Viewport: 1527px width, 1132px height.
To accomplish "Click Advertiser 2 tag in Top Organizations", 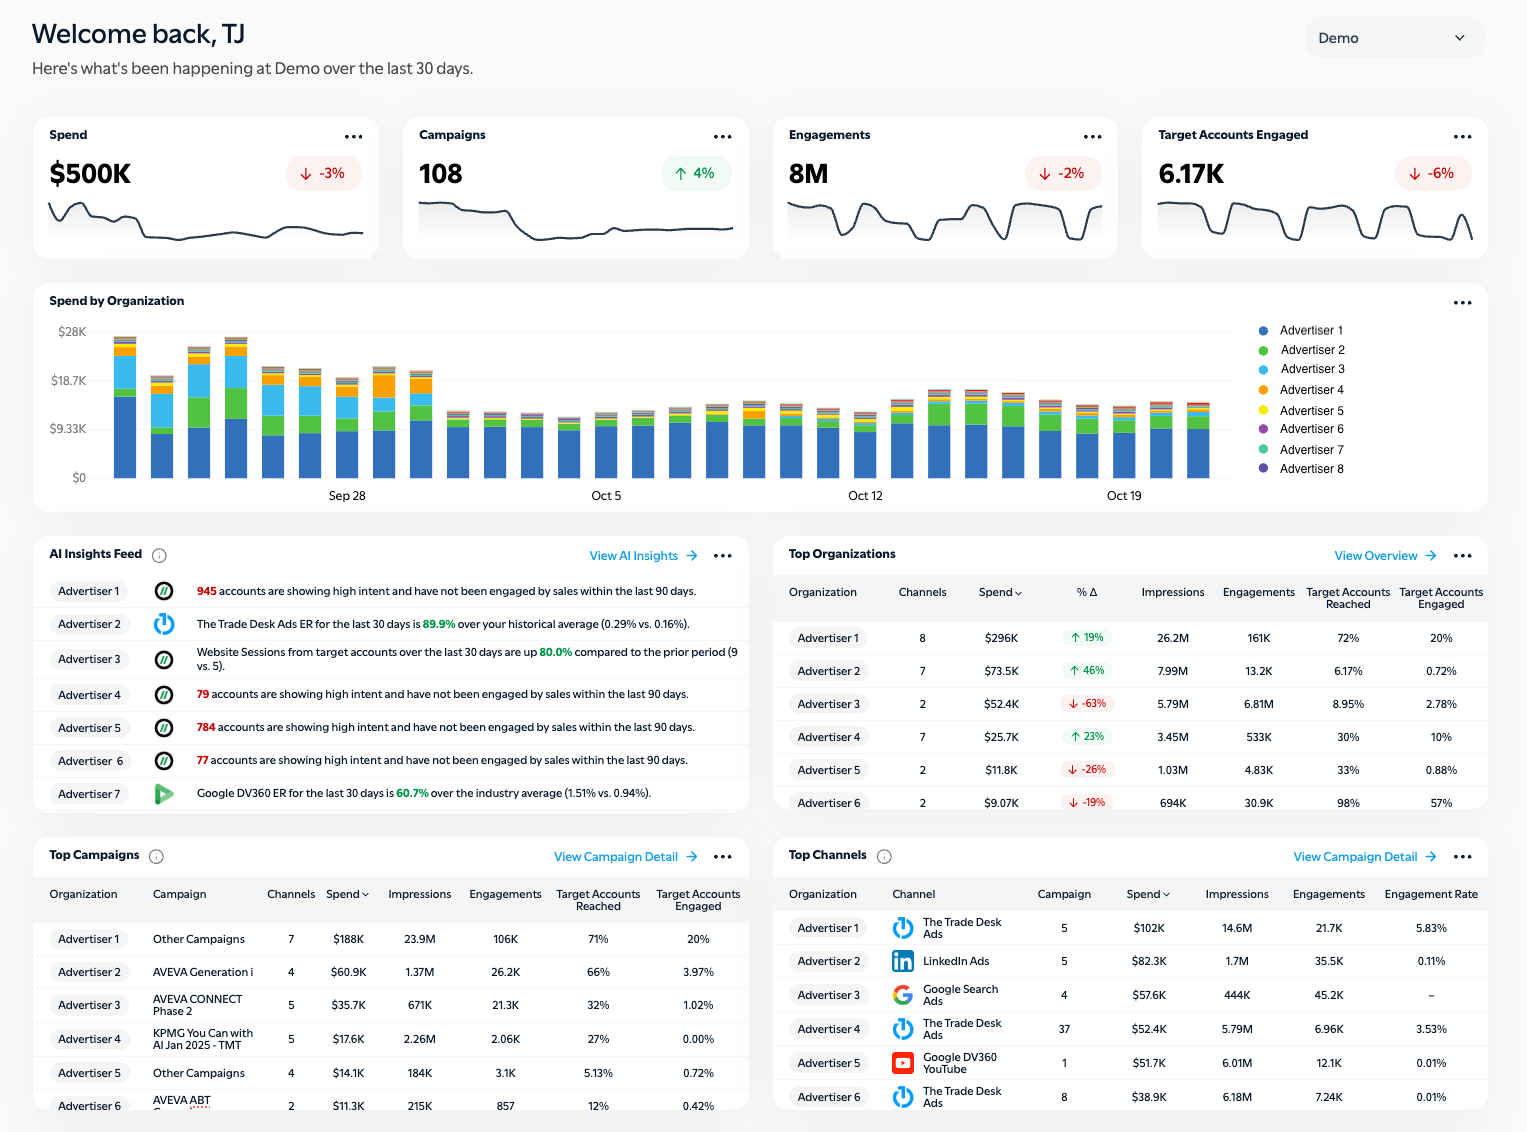I will point(828,671).
